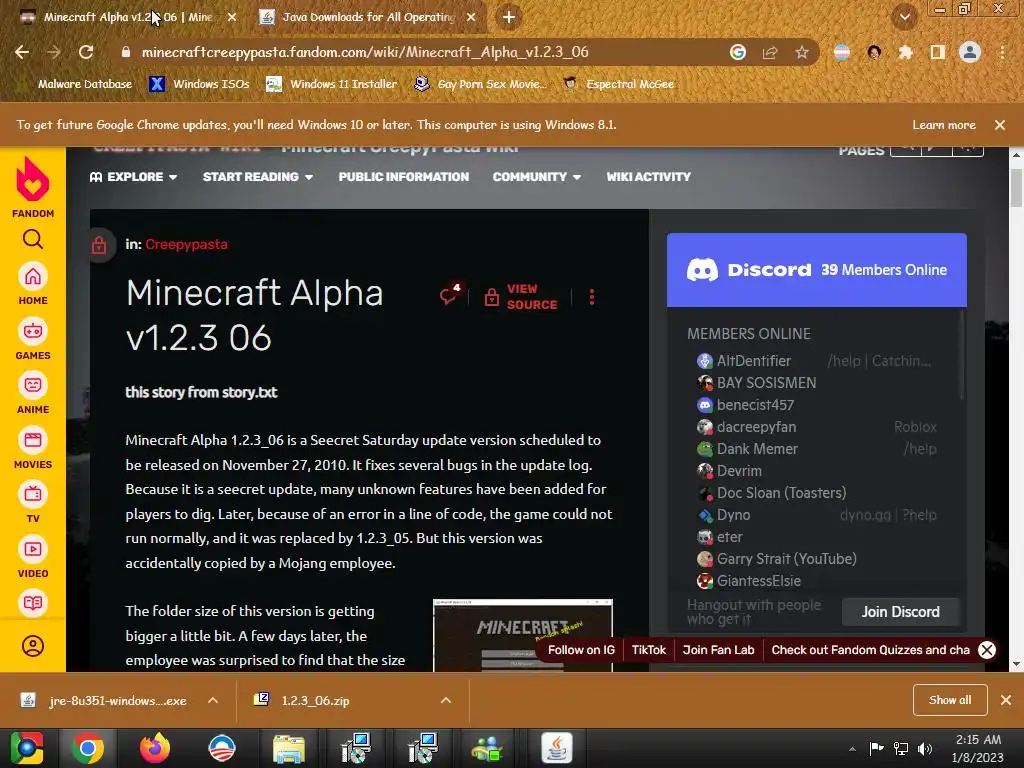Bookmark this page with star icon
This screenshot has height=768, width=1024.
(802, 52)
